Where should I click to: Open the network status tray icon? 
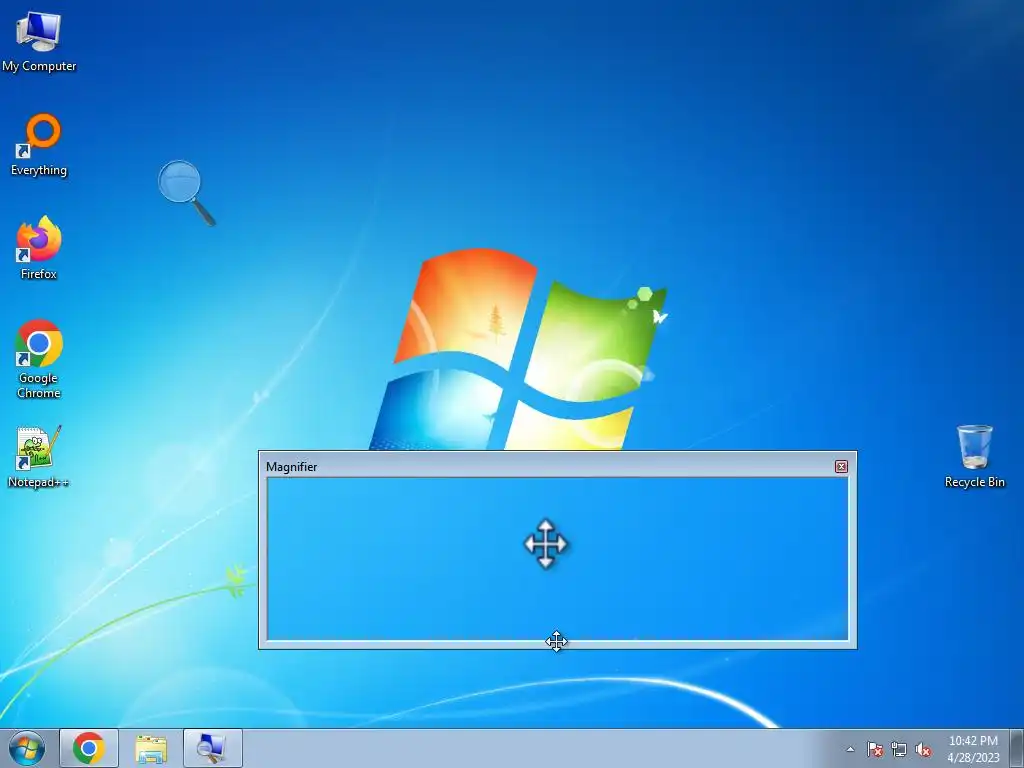899,749
